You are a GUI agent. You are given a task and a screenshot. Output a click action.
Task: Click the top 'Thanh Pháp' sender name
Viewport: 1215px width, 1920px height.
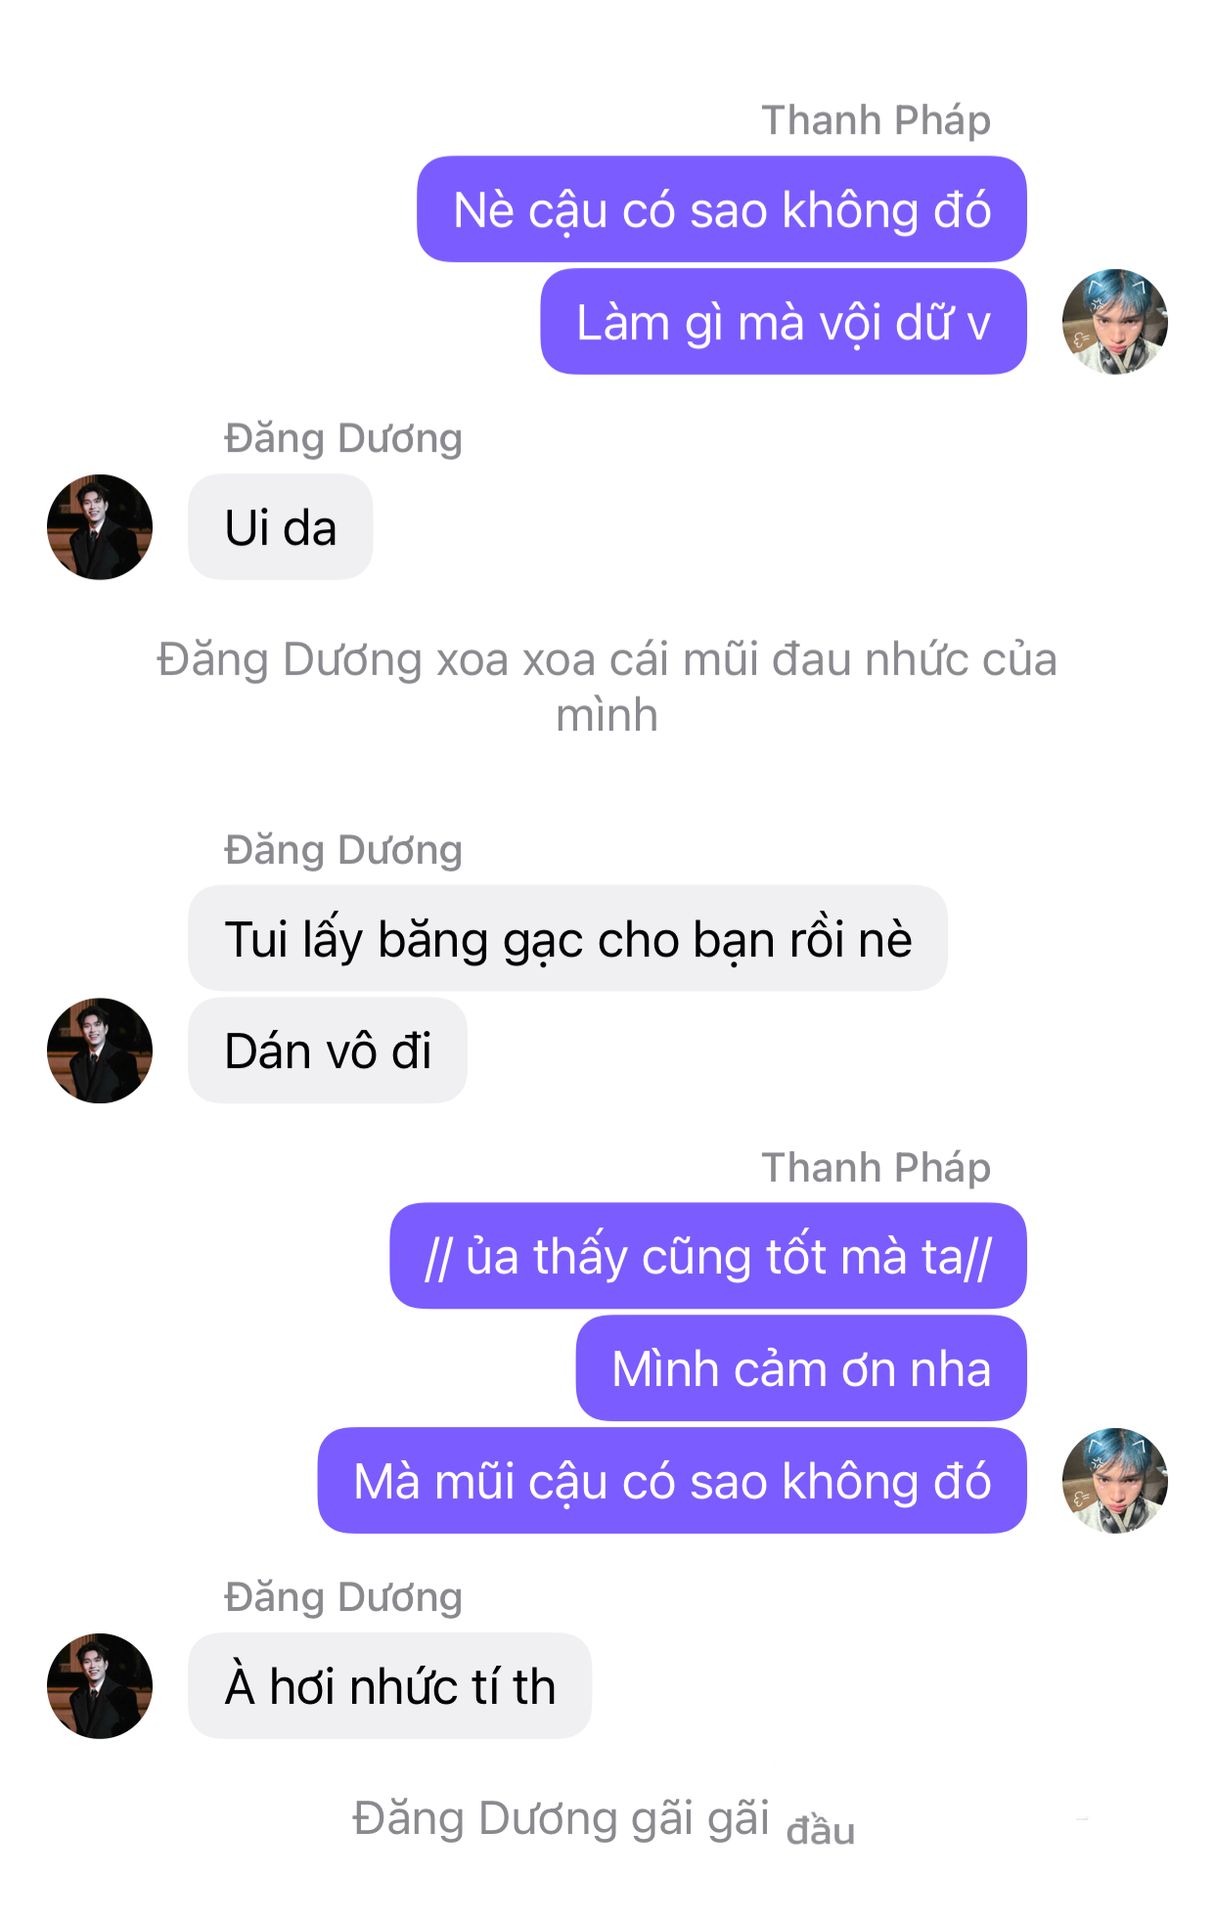pos(876,120)
